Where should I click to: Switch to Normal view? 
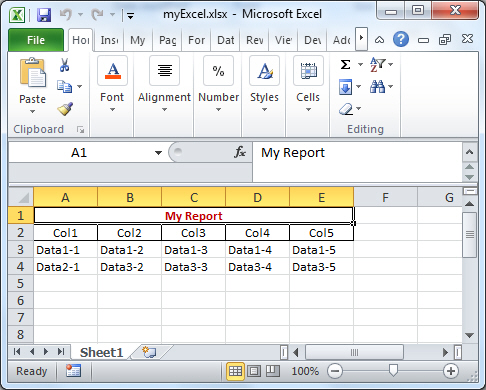point(235,371)
